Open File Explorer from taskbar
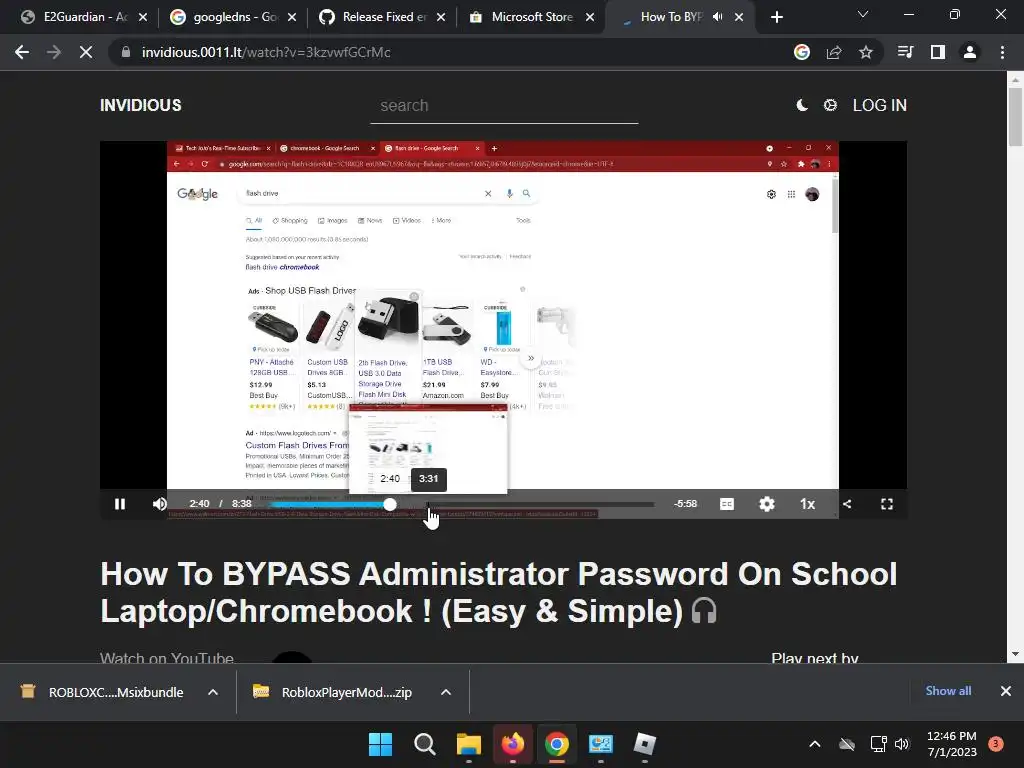This screenshot has width=1024, height=768. [468, 744]
